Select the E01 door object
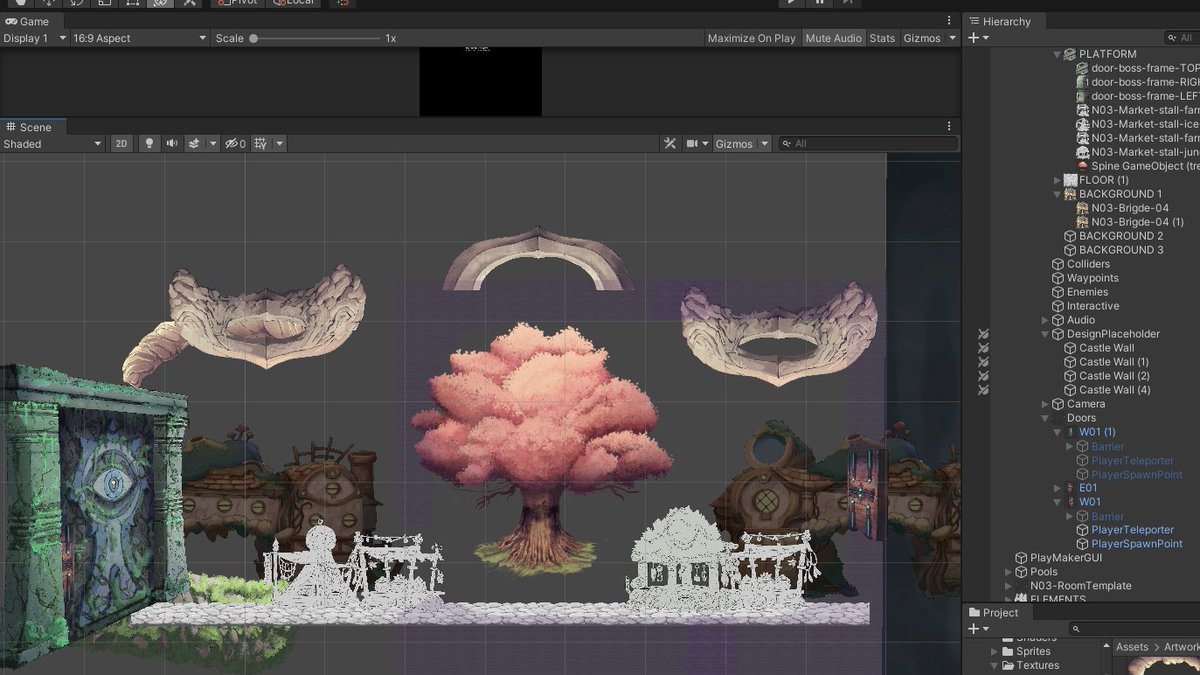 1080,488
